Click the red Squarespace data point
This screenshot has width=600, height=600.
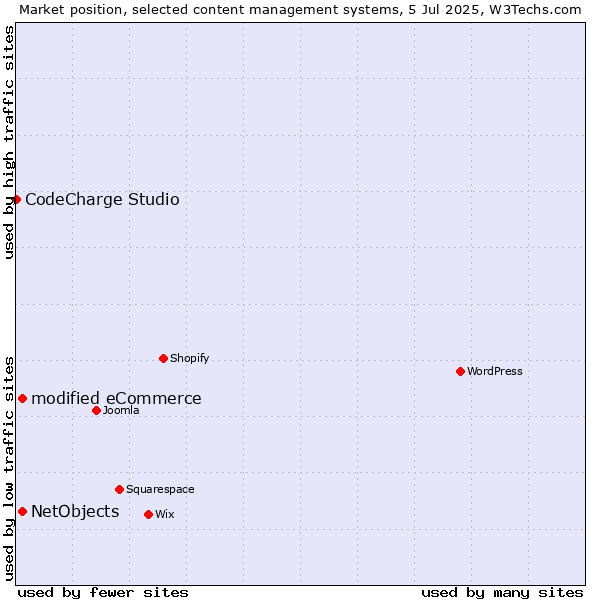pyautogui.click(x=119, y=489)
